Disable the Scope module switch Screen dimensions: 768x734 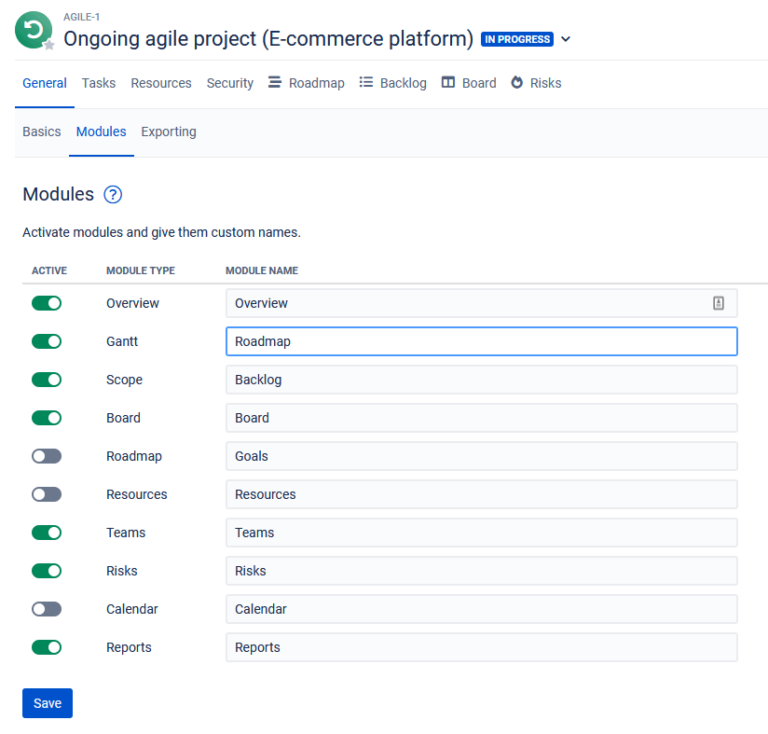pos(47,379)
